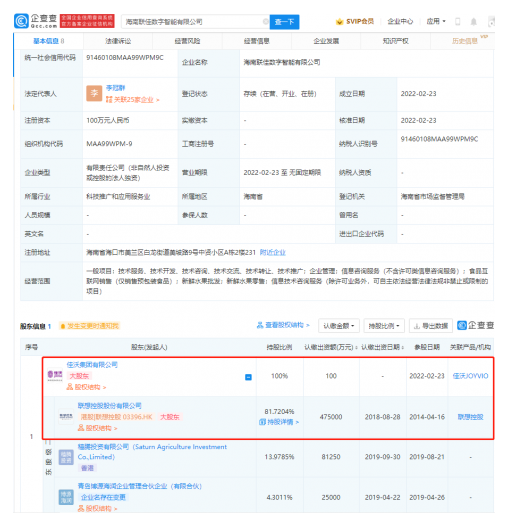Image resolution: width=506 pixels, height=521 pixels.
Task: Select the 基本信息 tab
Action: click(49, 41)
